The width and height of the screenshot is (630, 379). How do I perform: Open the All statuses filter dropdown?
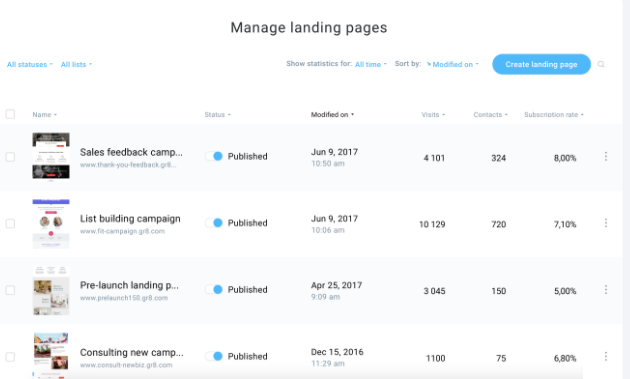pyautogui.click(x=30, y=64)
